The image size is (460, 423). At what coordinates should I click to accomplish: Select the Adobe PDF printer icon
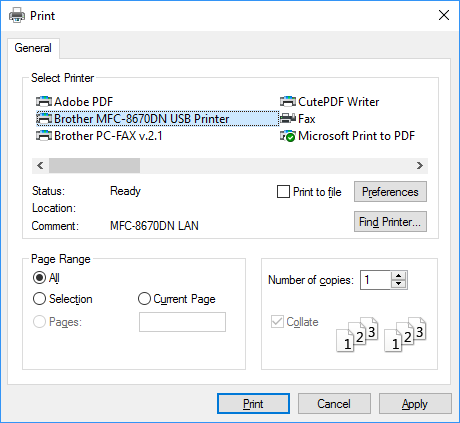coord(44,101)
